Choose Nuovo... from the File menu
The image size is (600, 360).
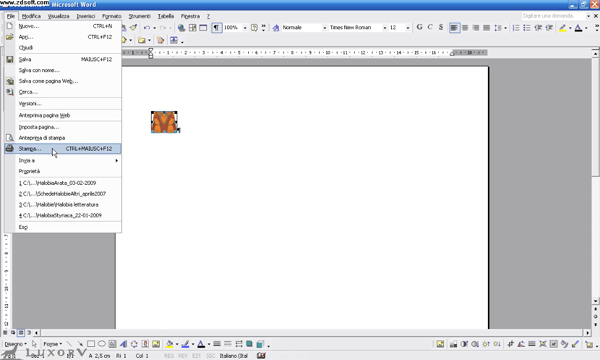coord(63,26)
